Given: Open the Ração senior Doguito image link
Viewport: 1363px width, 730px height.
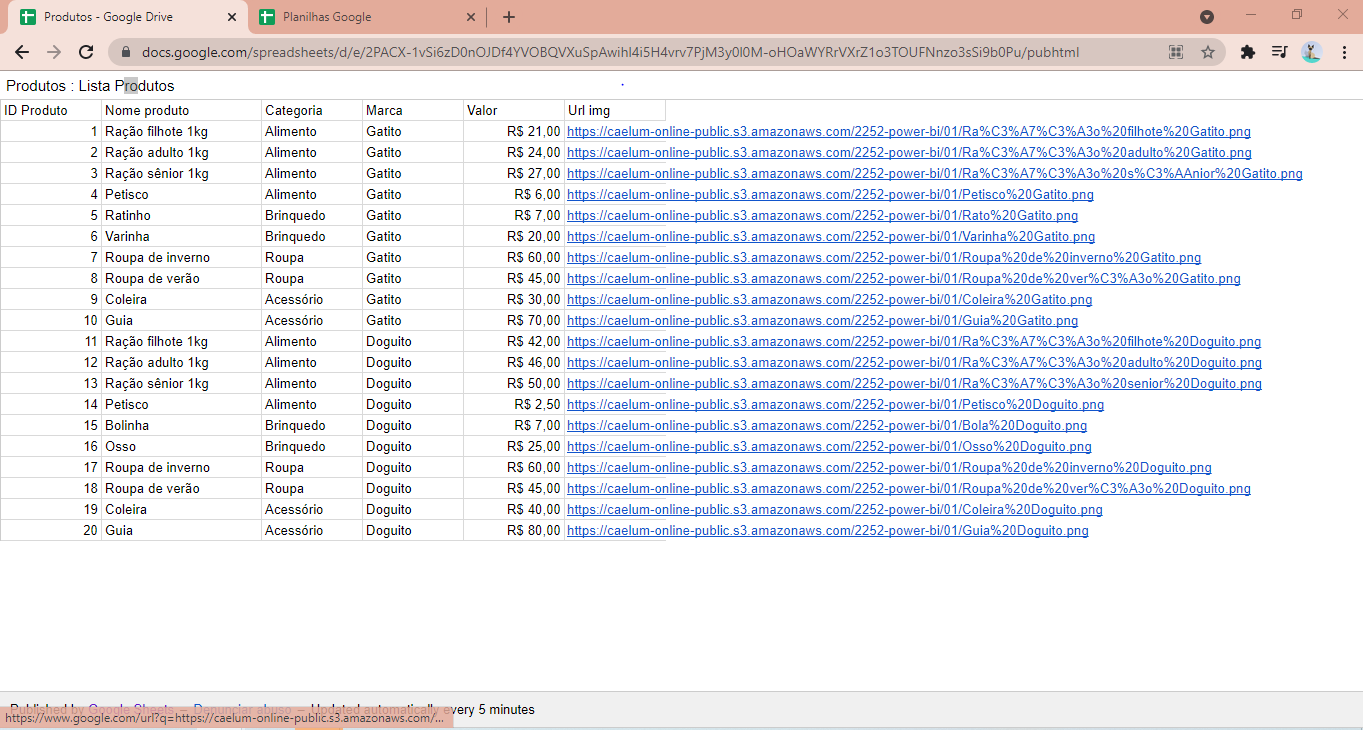Looking at the screenshot, I should (x=914, y=383).
